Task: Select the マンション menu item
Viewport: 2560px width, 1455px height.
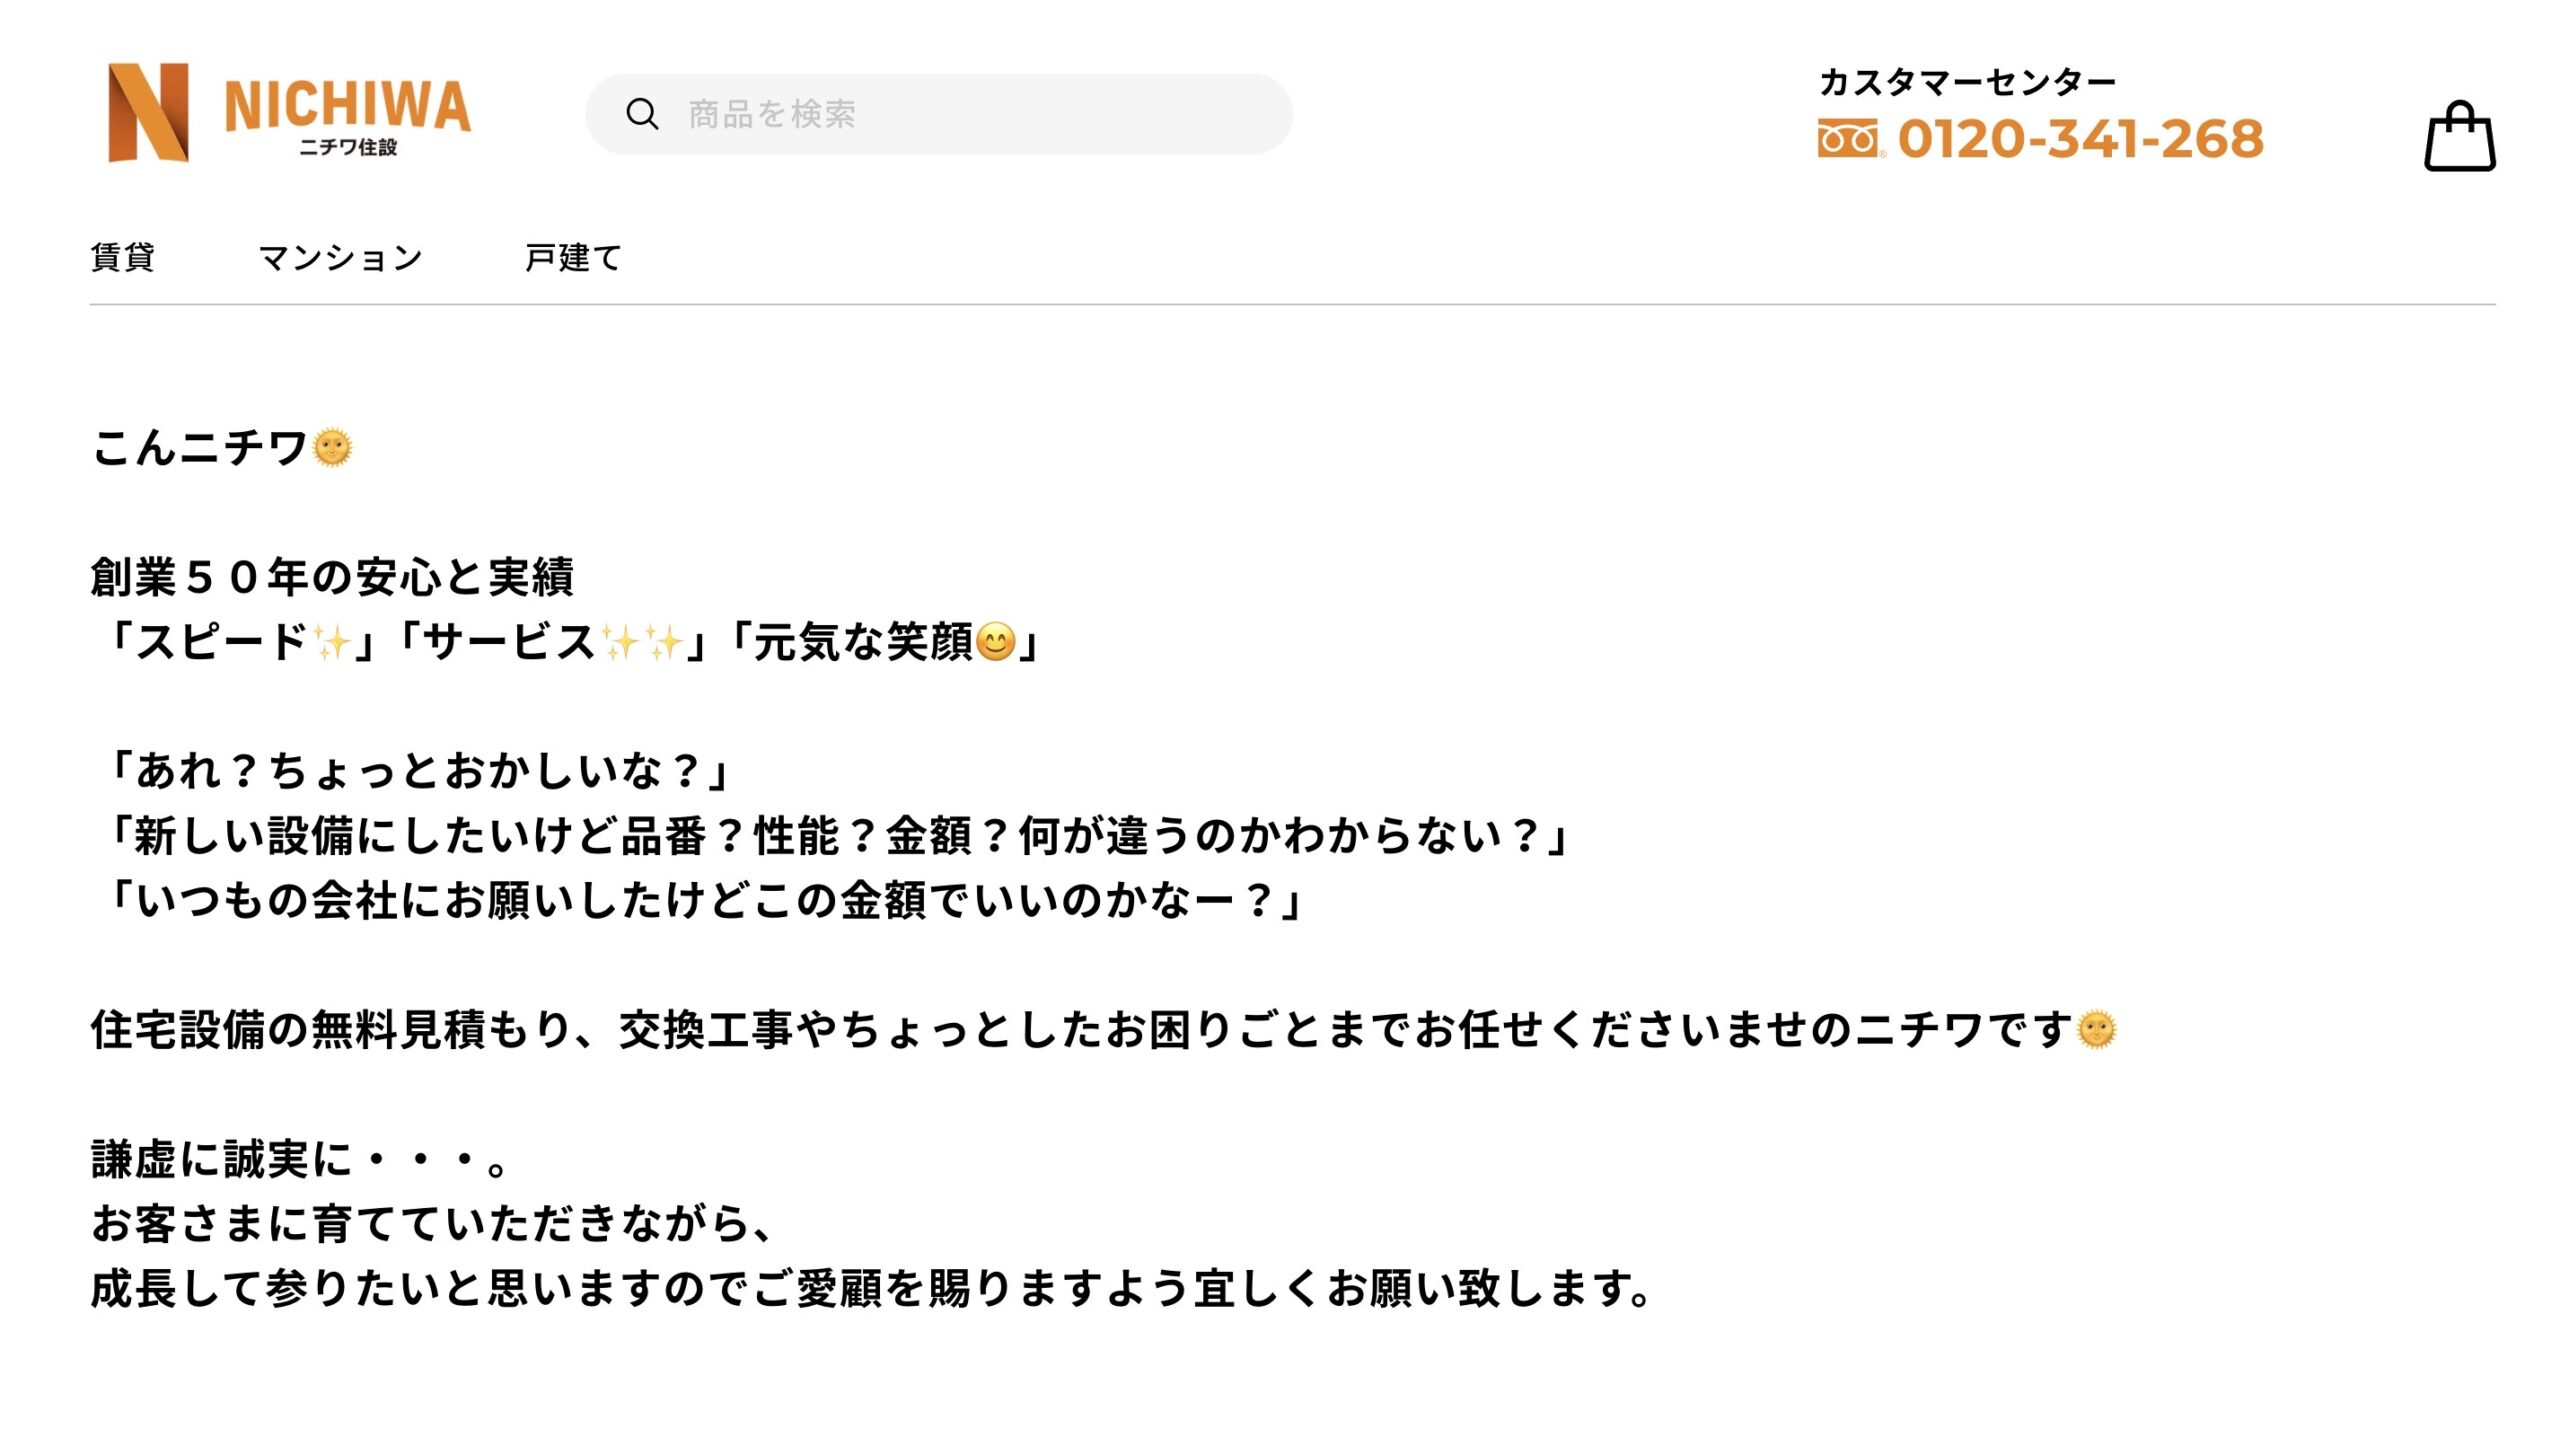Action: pos(340,258)
